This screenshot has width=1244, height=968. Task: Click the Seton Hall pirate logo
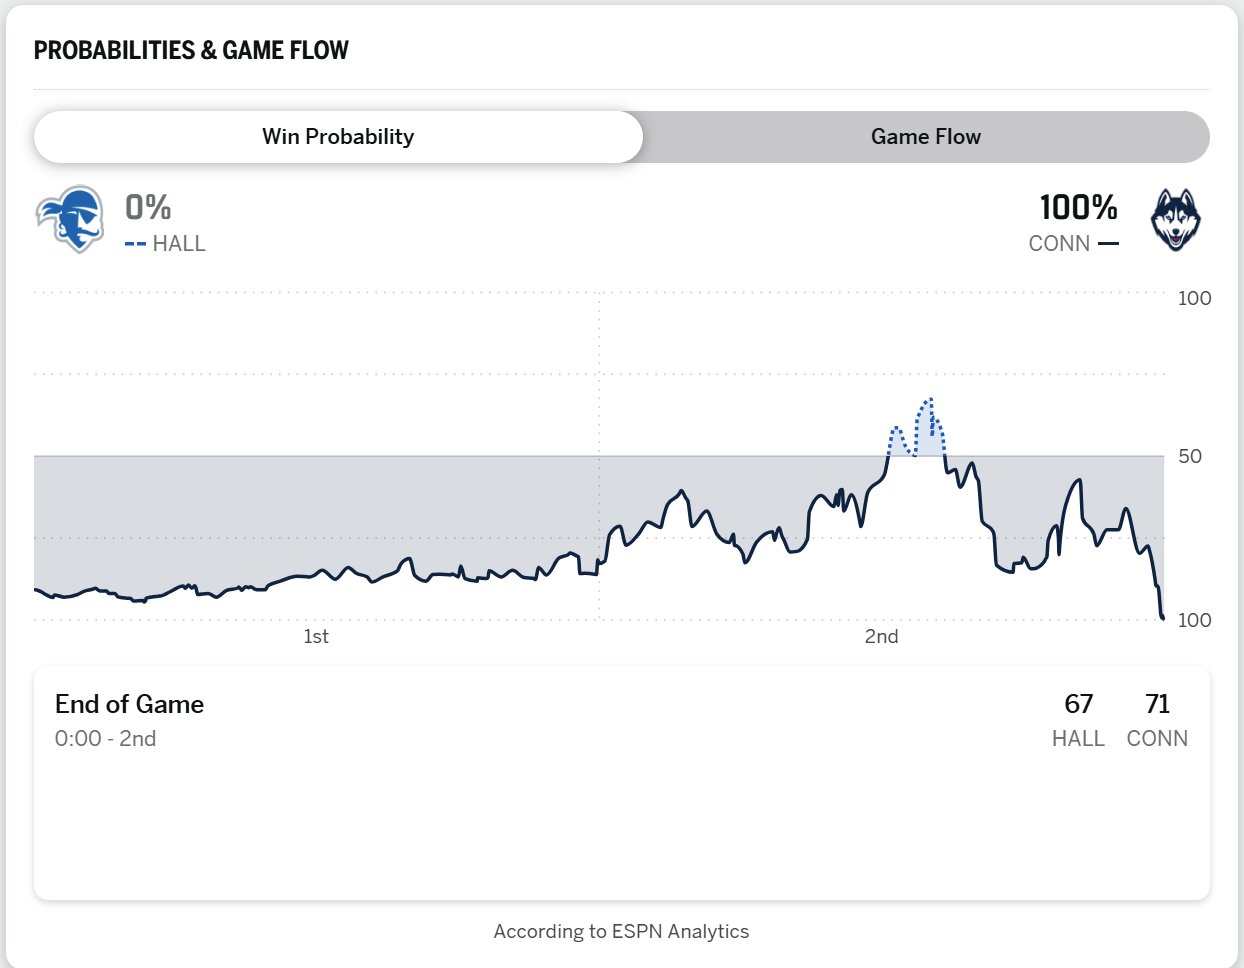point(70,219)
